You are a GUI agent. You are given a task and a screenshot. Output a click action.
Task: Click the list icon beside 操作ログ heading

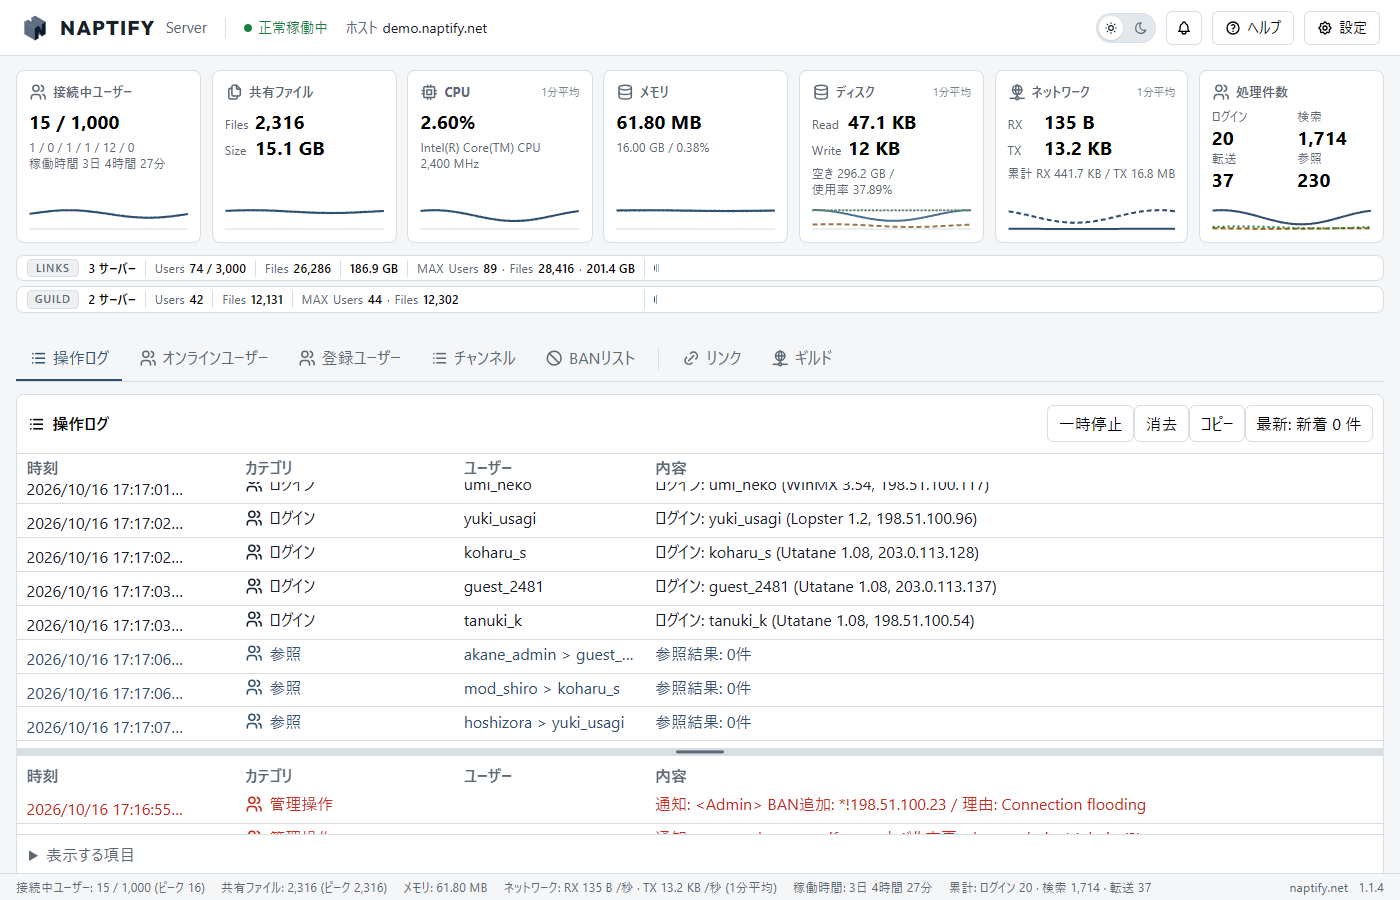(37, 424)
